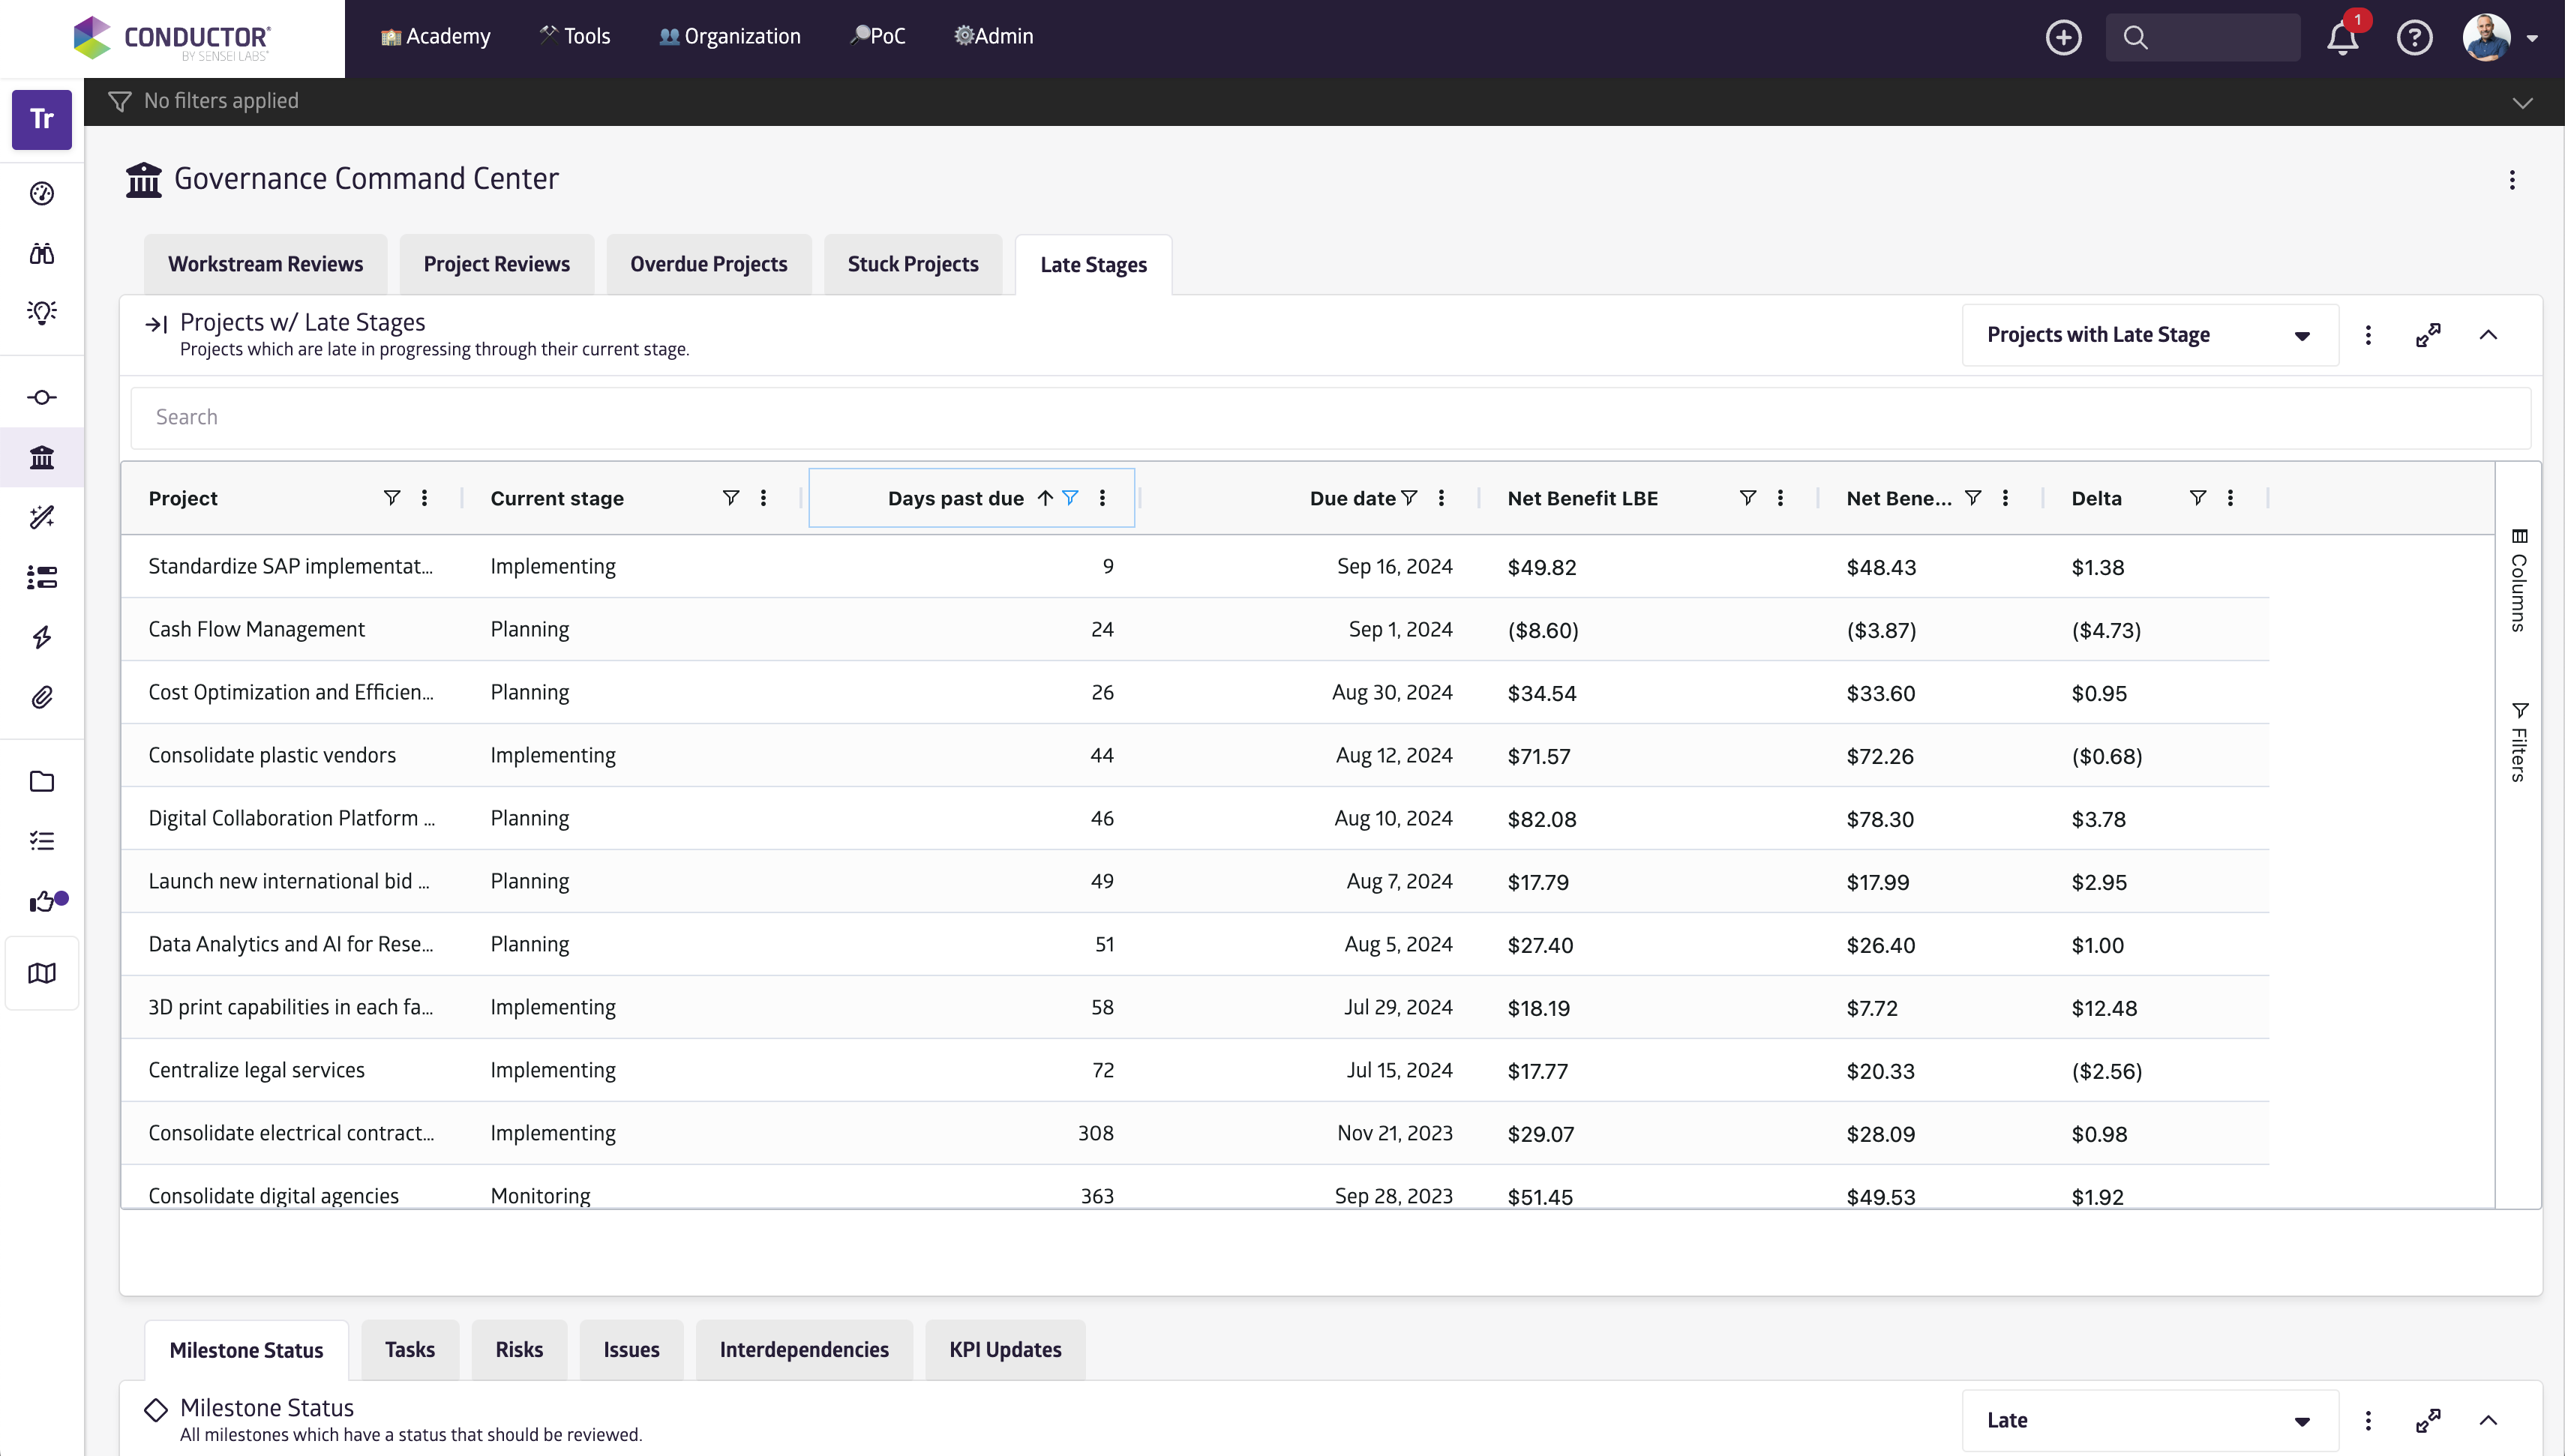Click the lightbulb ideas sidebar icon

click(42, 313)
